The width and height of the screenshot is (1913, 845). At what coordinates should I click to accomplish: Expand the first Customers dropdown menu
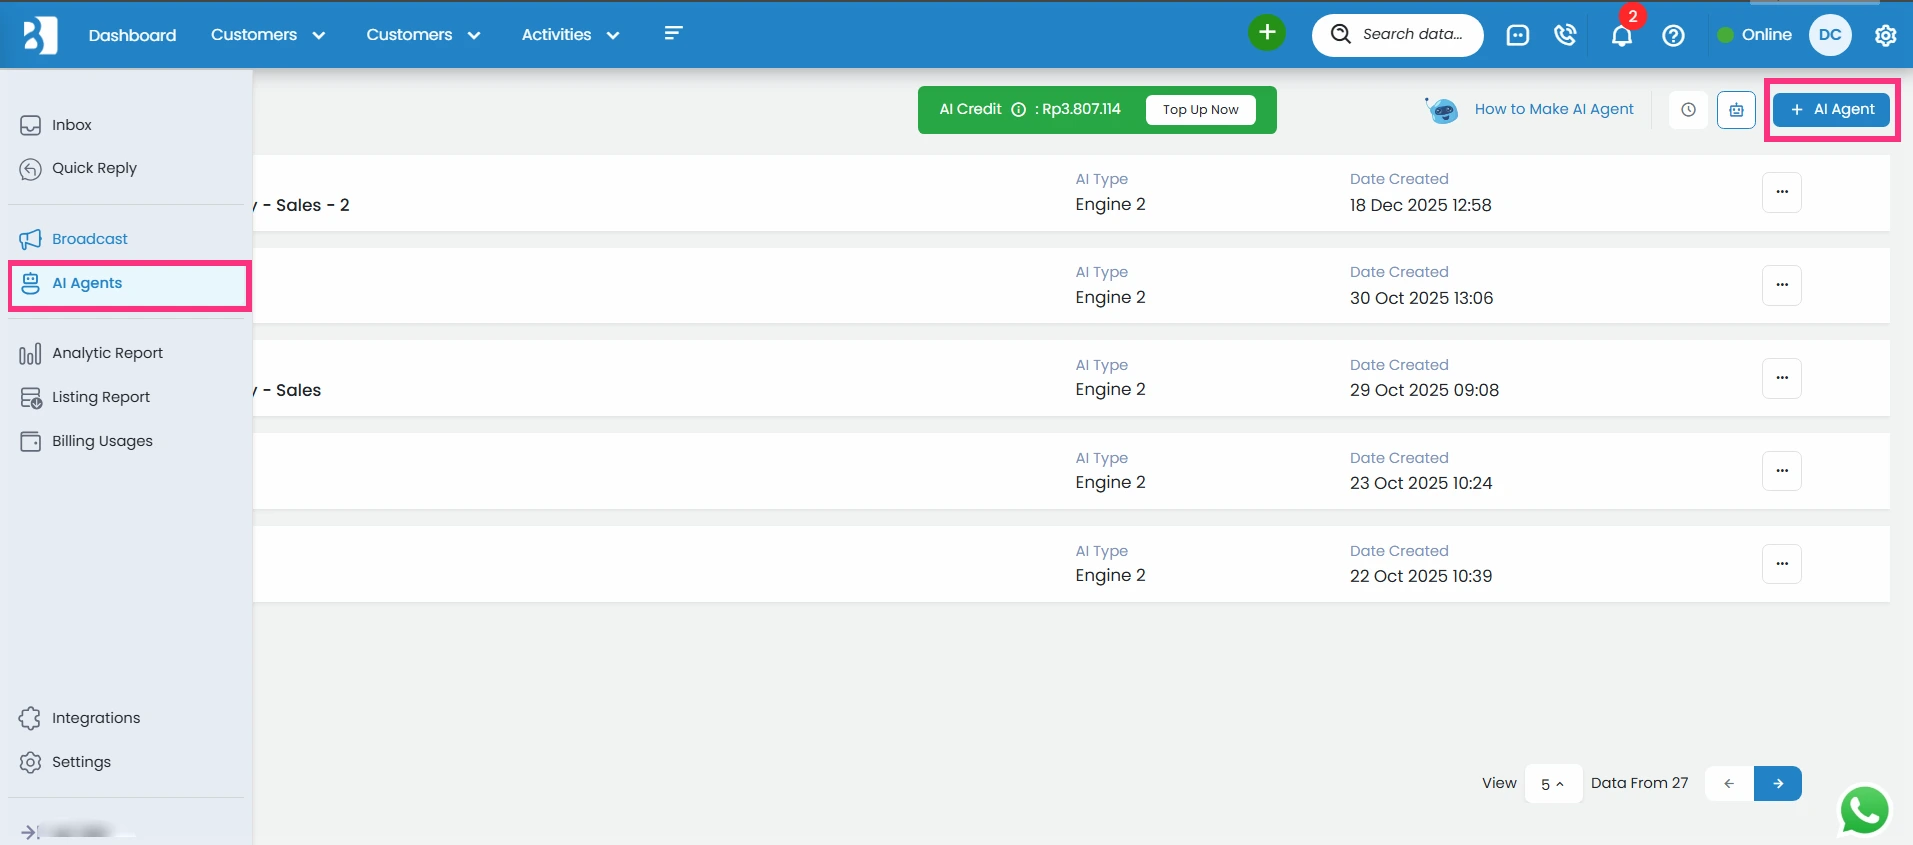pos(267,35)
